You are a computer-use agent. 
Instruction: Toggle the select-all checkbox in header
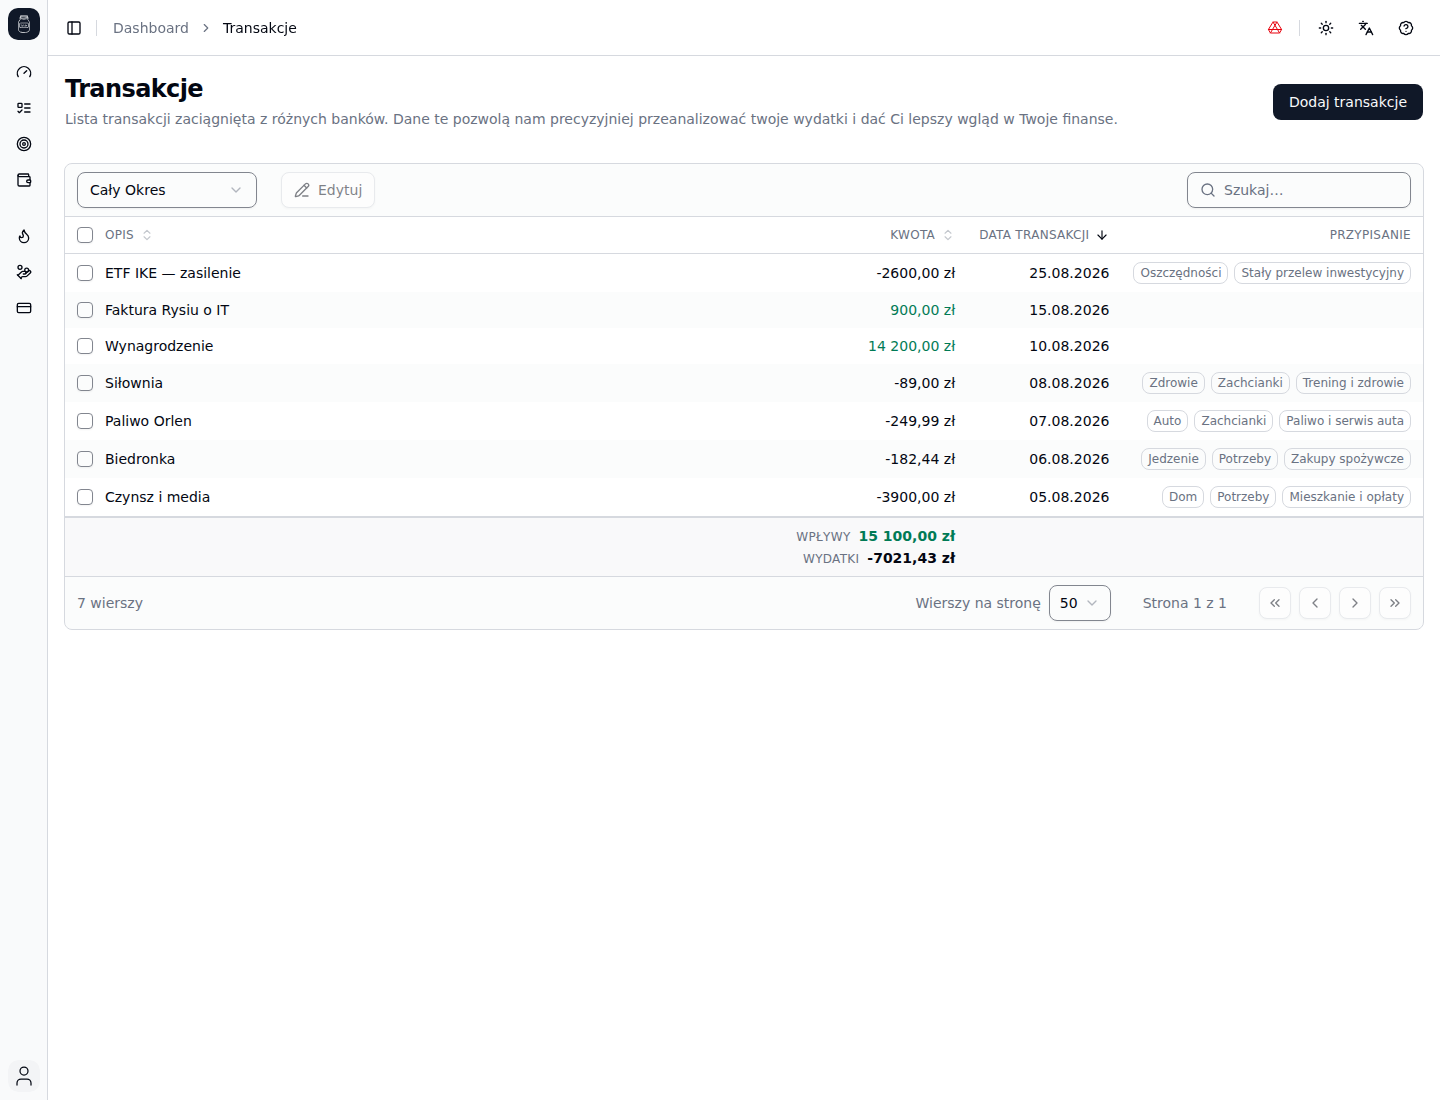pyautogui.click(x=85, y=235)
